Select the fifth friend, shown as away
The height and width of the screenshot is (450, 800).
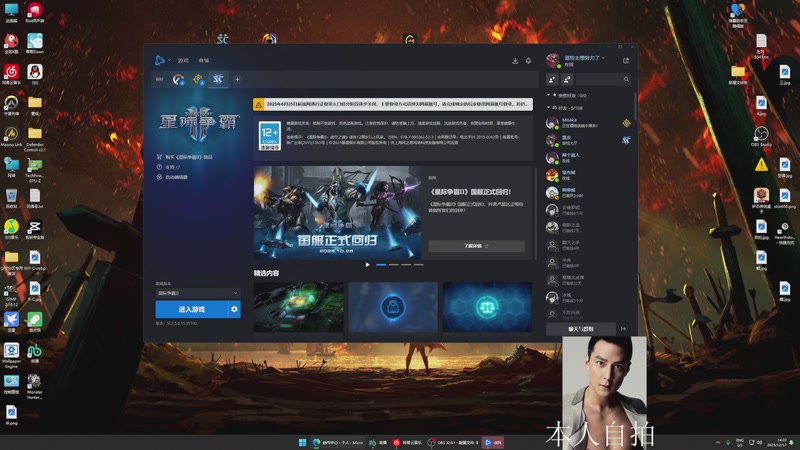pyautogui.click(x=588, y=192)
